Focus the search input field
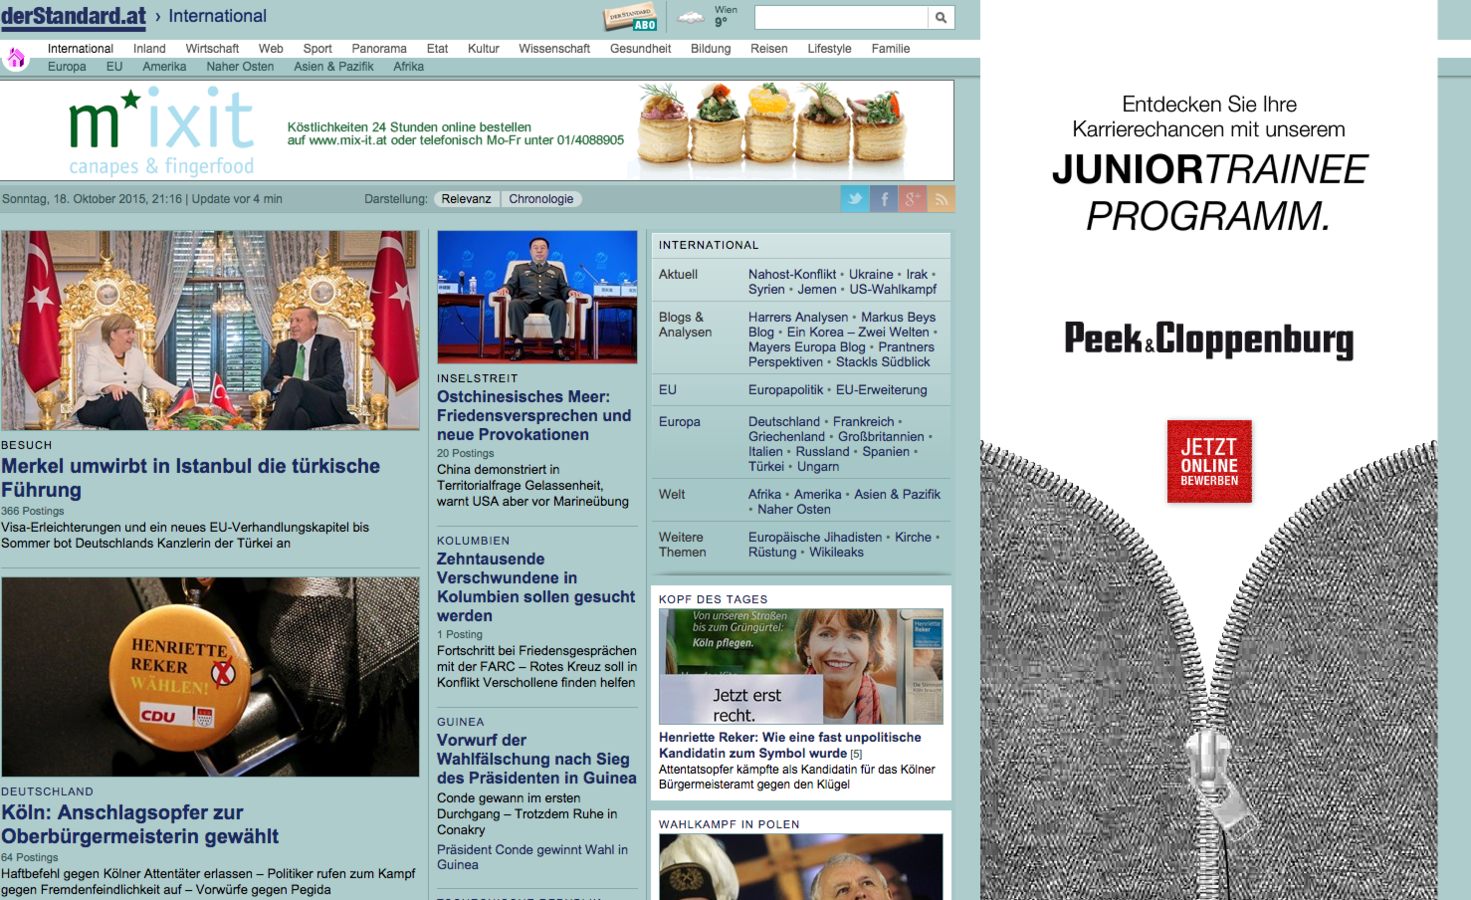Viewport: 1471px width, 900px height. pyautogui.click(x=841, y=17)
